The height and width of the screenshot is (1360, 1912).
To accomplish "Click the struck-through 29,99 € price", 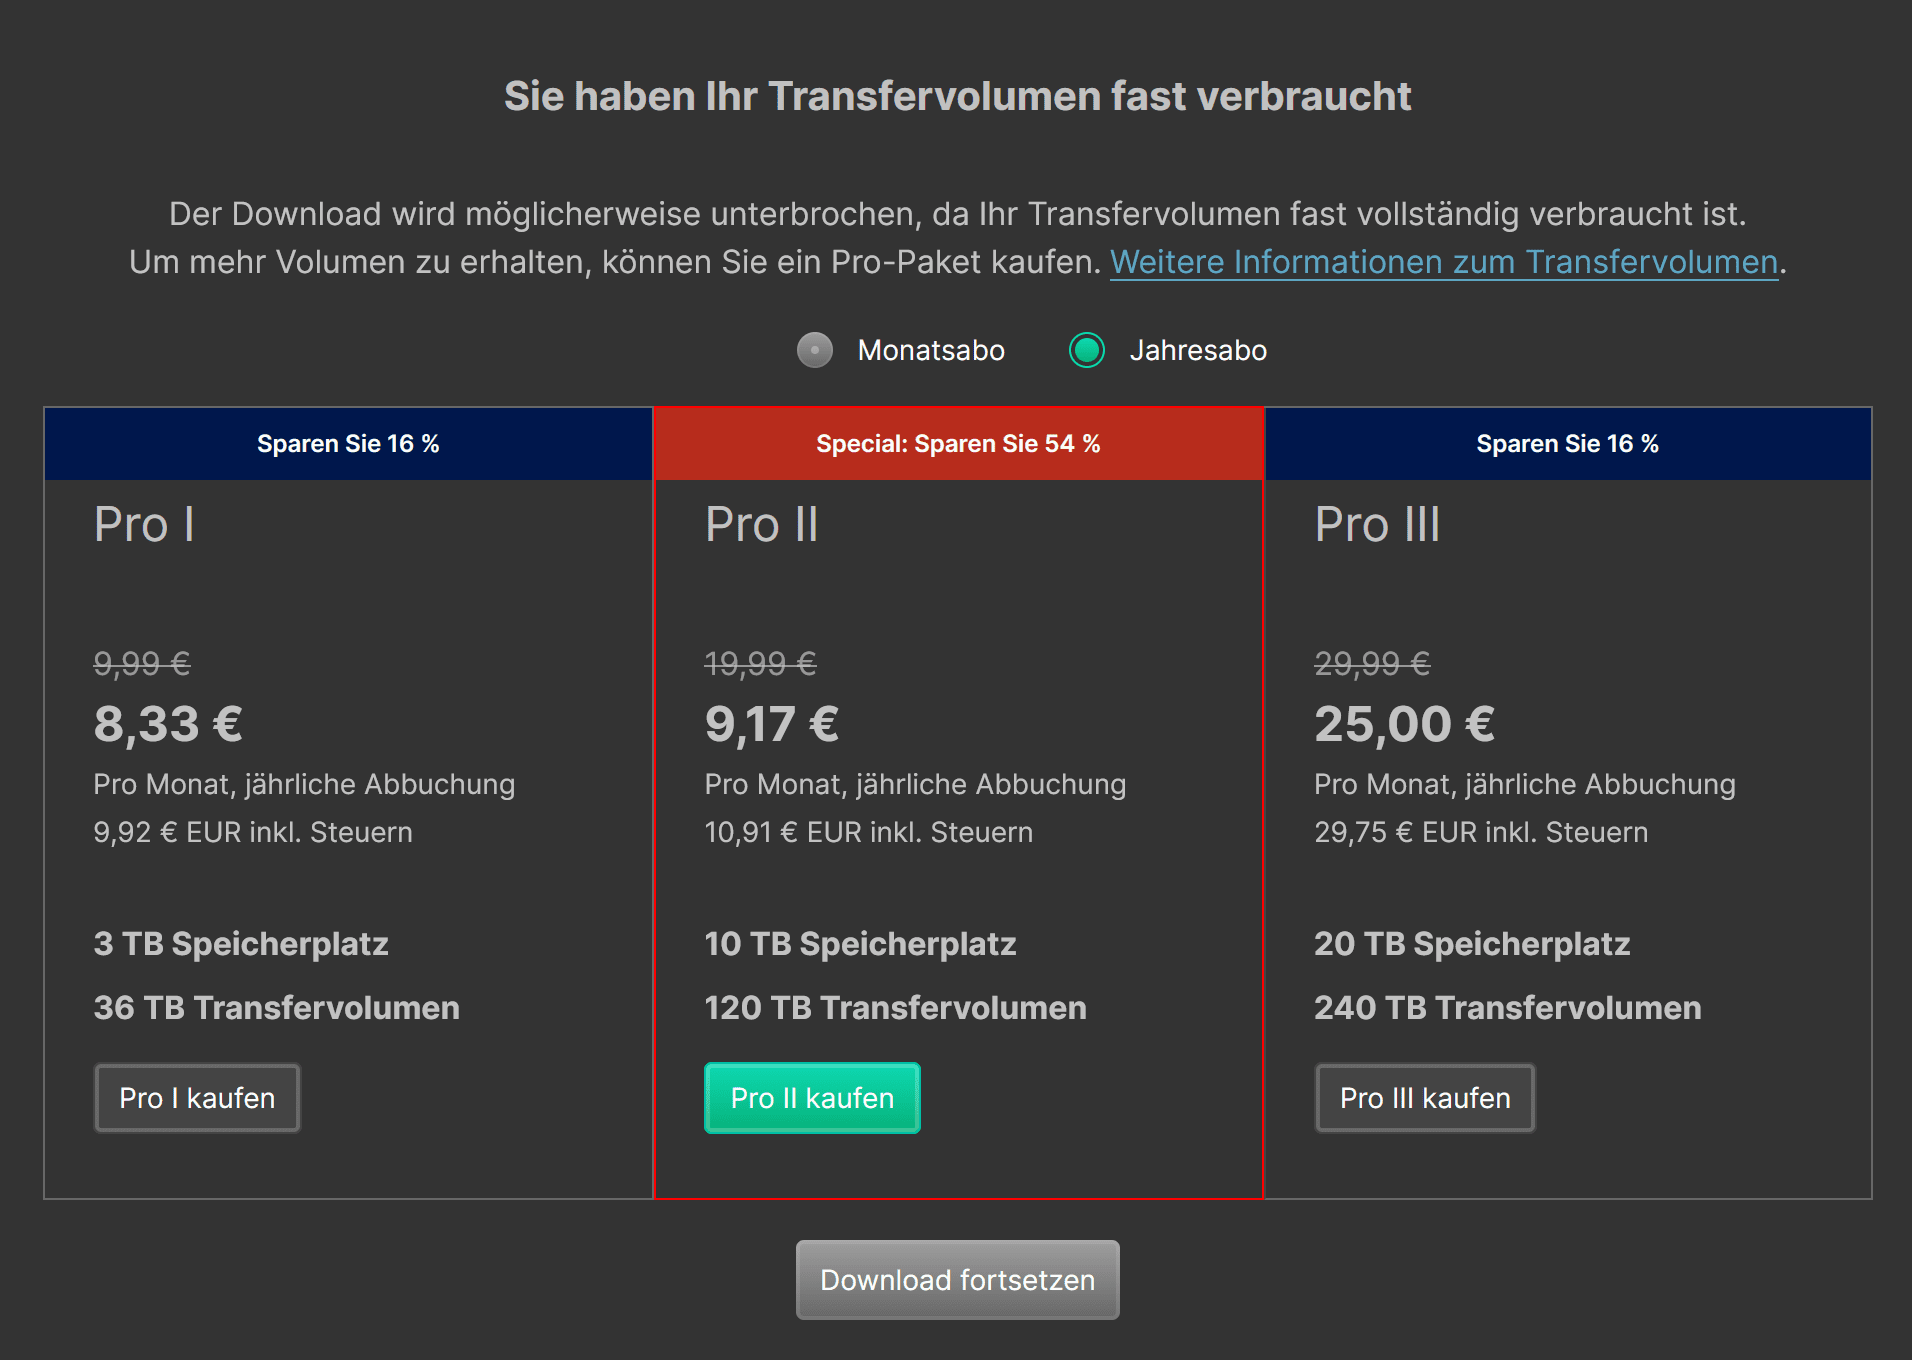I will [x=1372, y=663].
